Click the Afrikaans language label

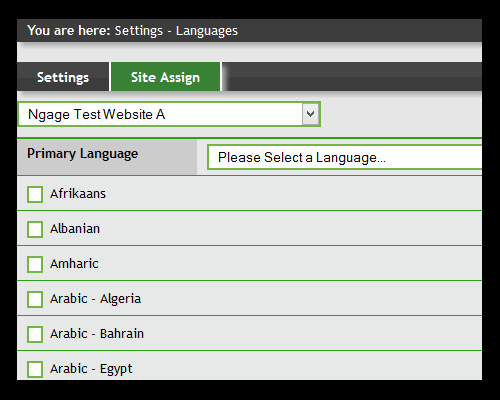point(78,194)
